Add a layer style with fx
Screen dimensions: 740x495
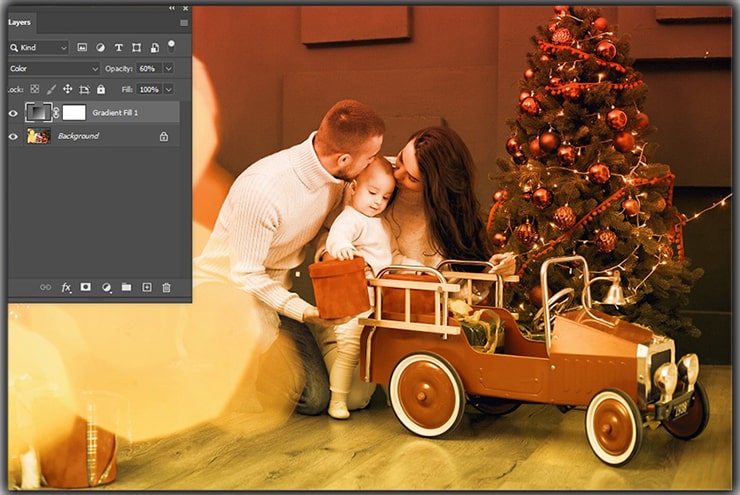(x=66, y=287)
